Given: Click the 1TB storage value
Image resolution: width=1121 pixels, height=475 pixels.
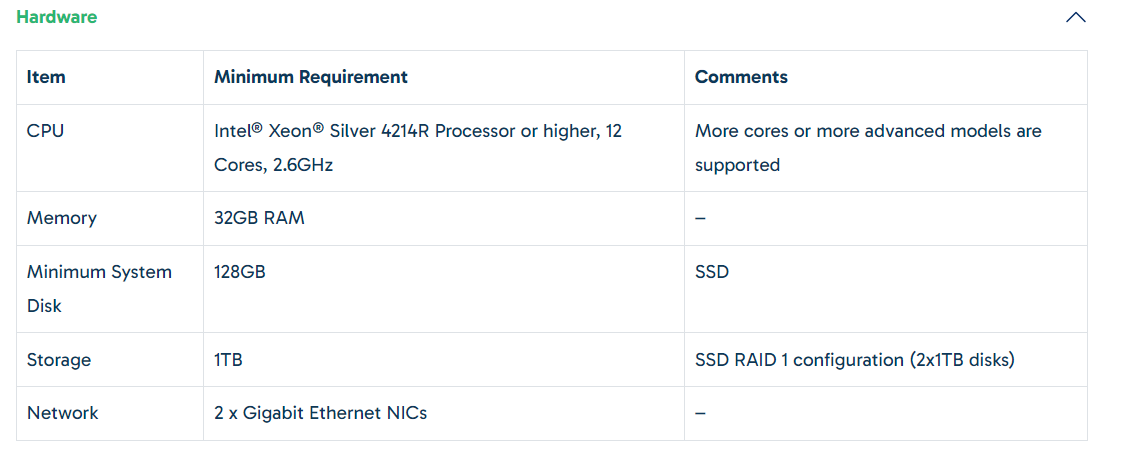Looking at the screenshot, I should [228, 359].
